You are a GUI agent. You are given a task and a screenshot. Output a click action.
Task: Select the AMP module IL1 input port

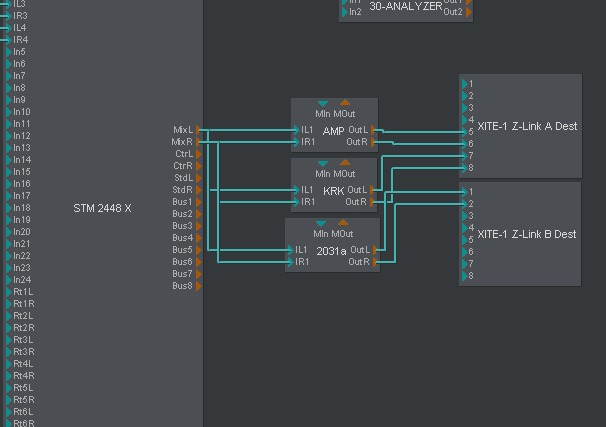296,130
